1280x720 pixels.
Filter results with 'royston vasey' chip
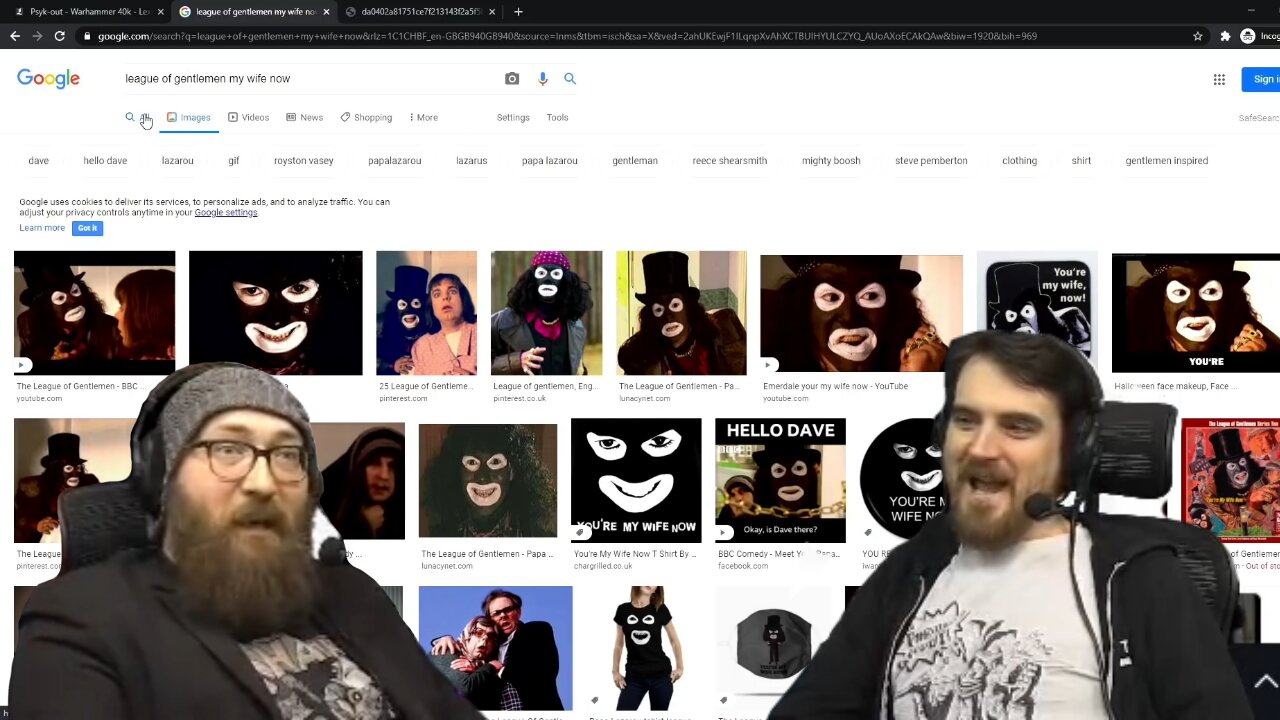pos(304,161)
